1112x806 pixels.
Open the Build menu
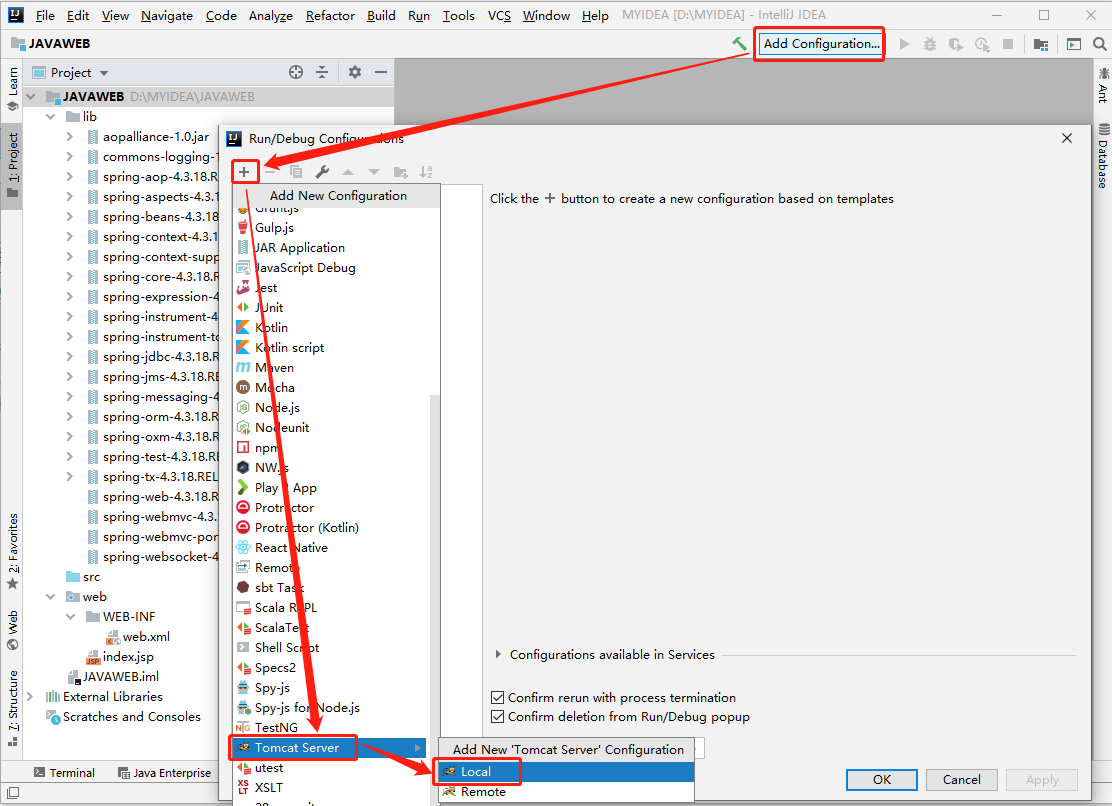pos(381,16)
